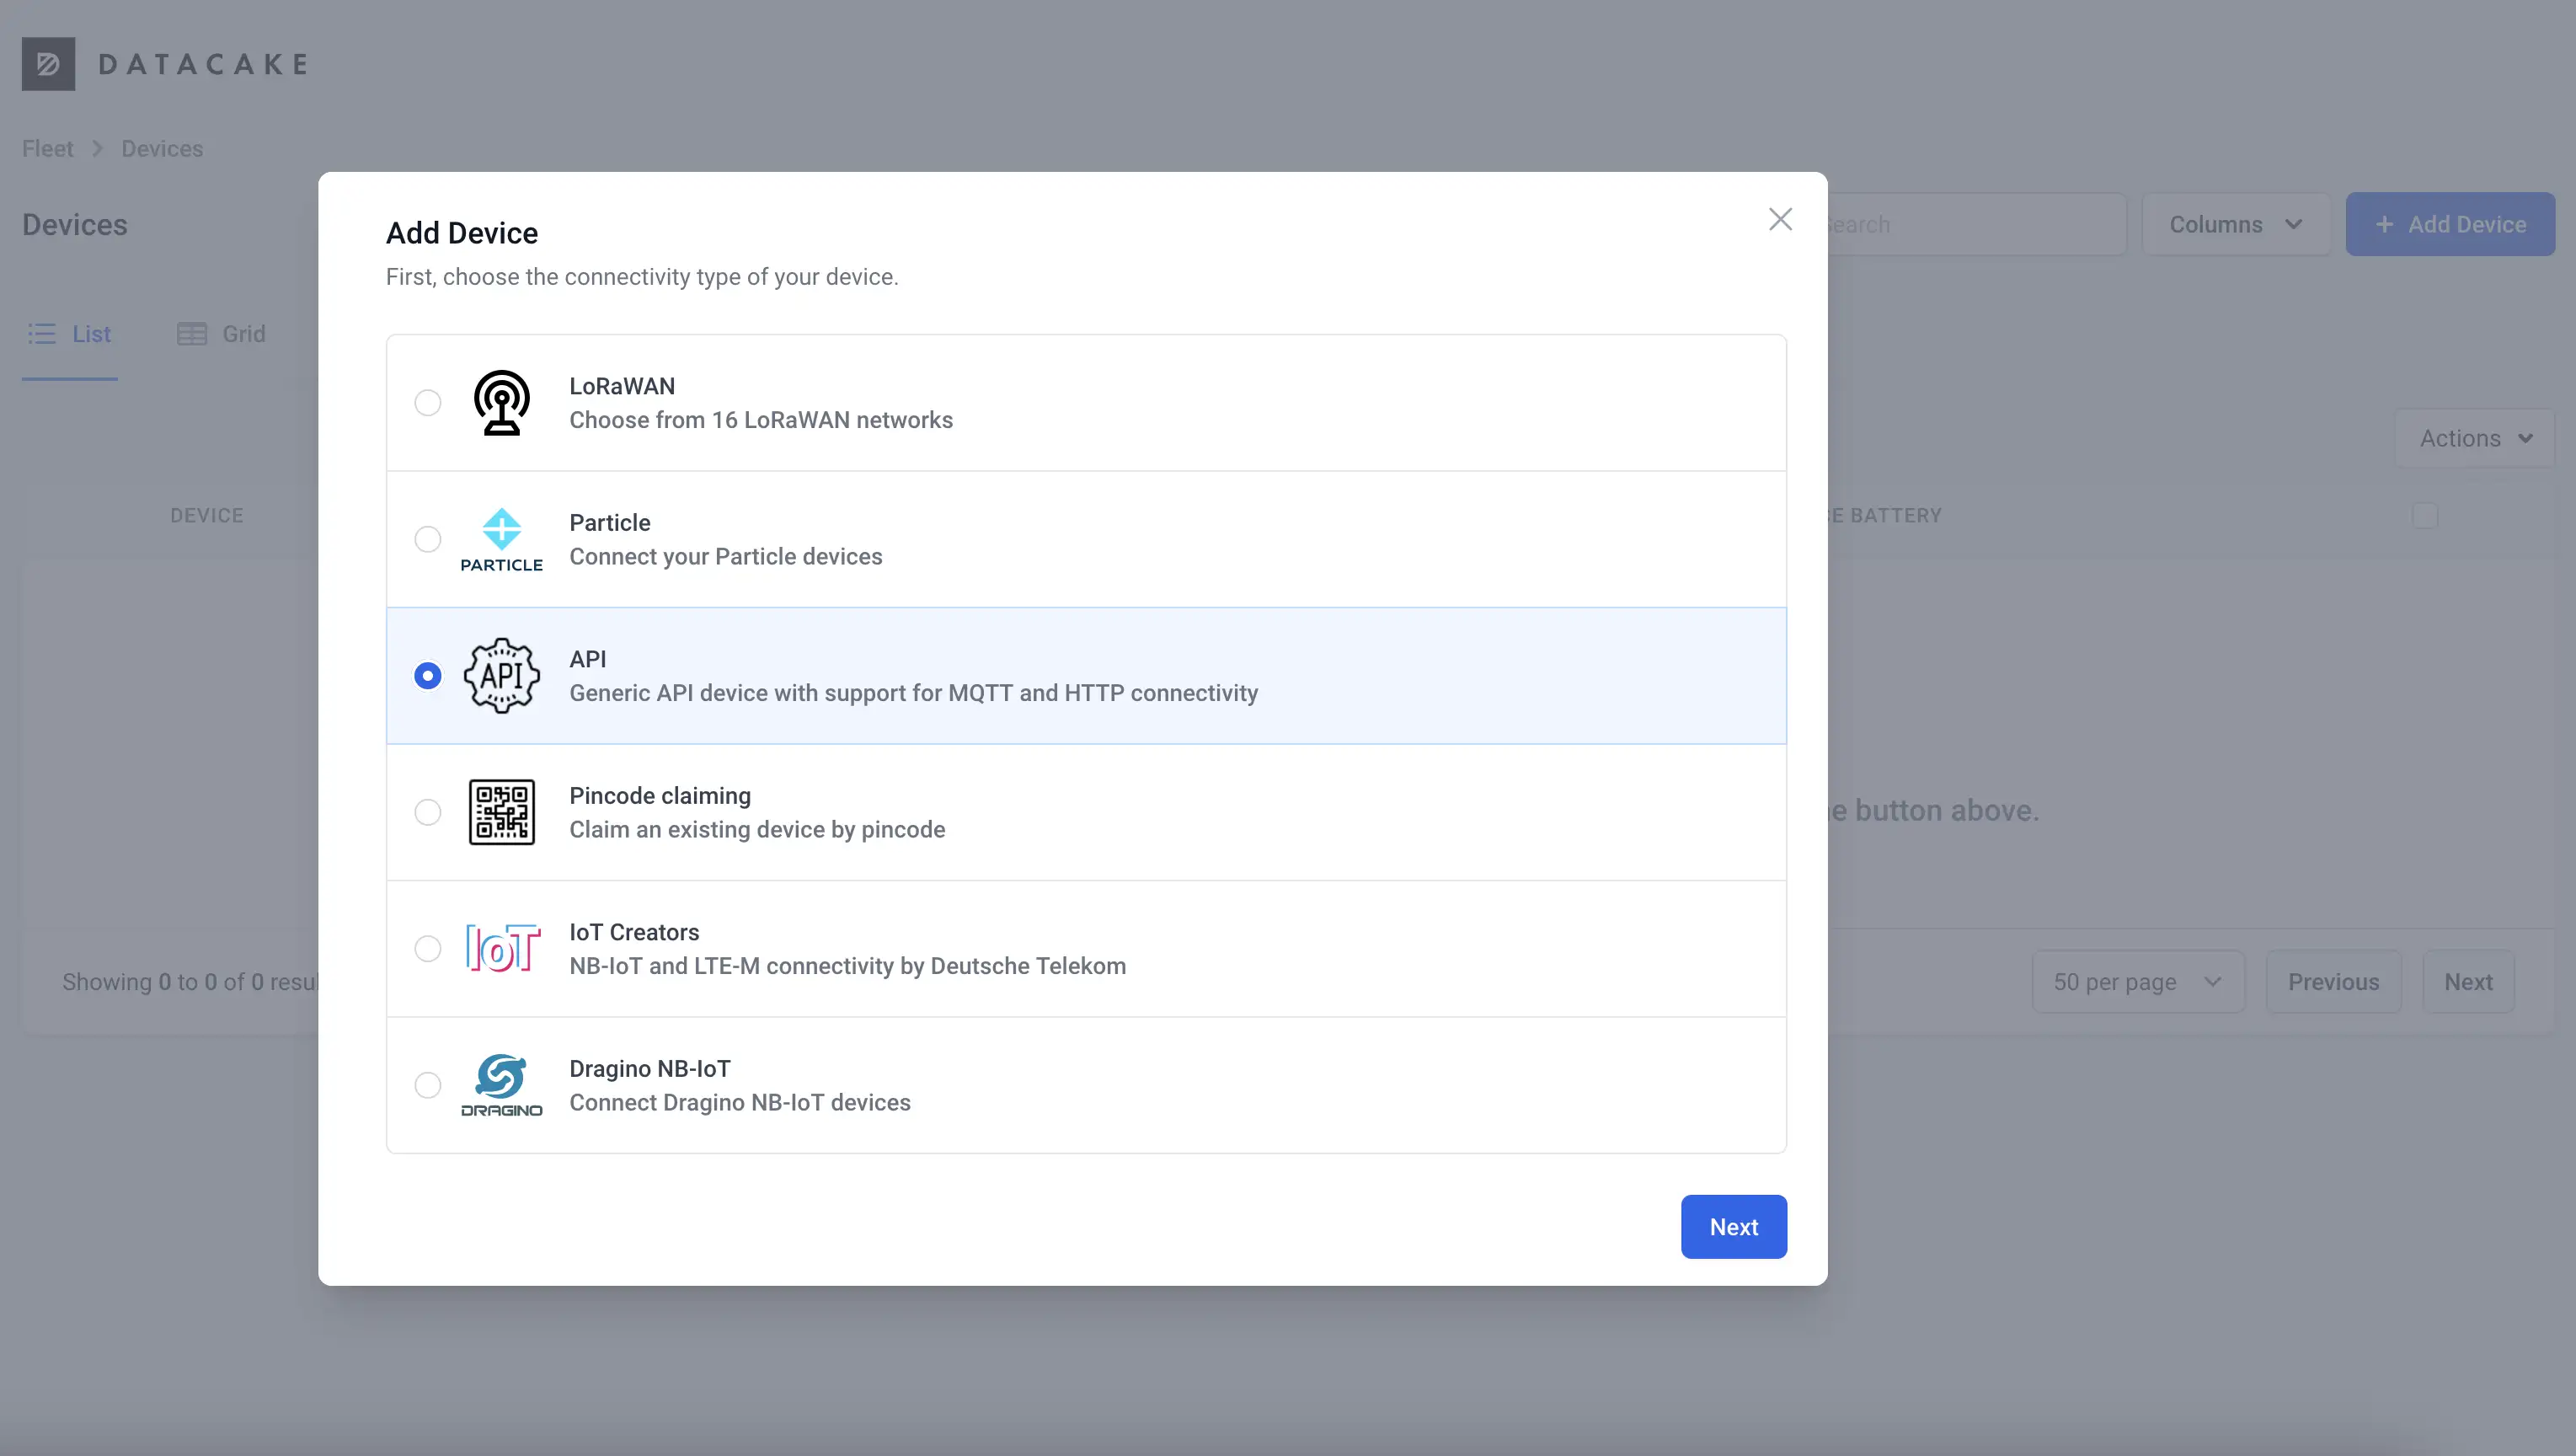Select the IoT Creators radio button

coord(428,948)
